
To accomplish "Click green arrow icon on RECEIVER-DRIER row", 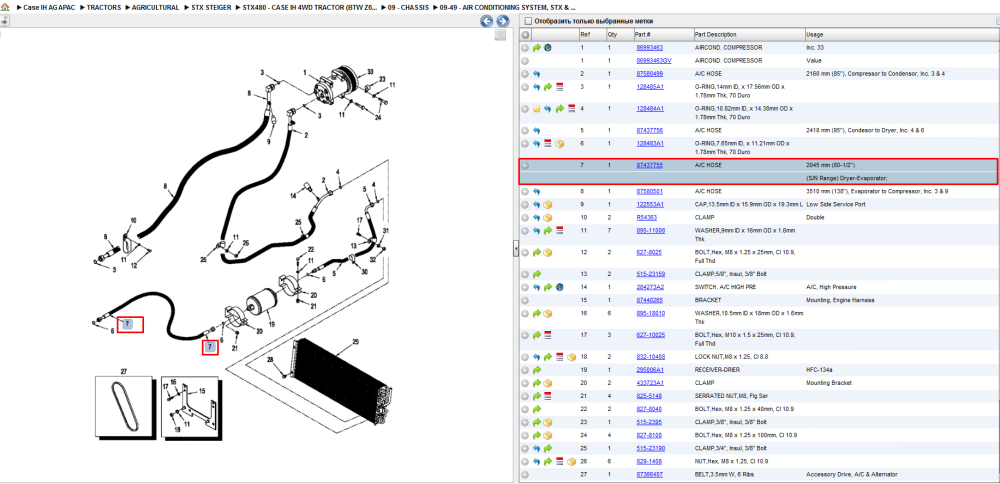I will tap(537, 370).
